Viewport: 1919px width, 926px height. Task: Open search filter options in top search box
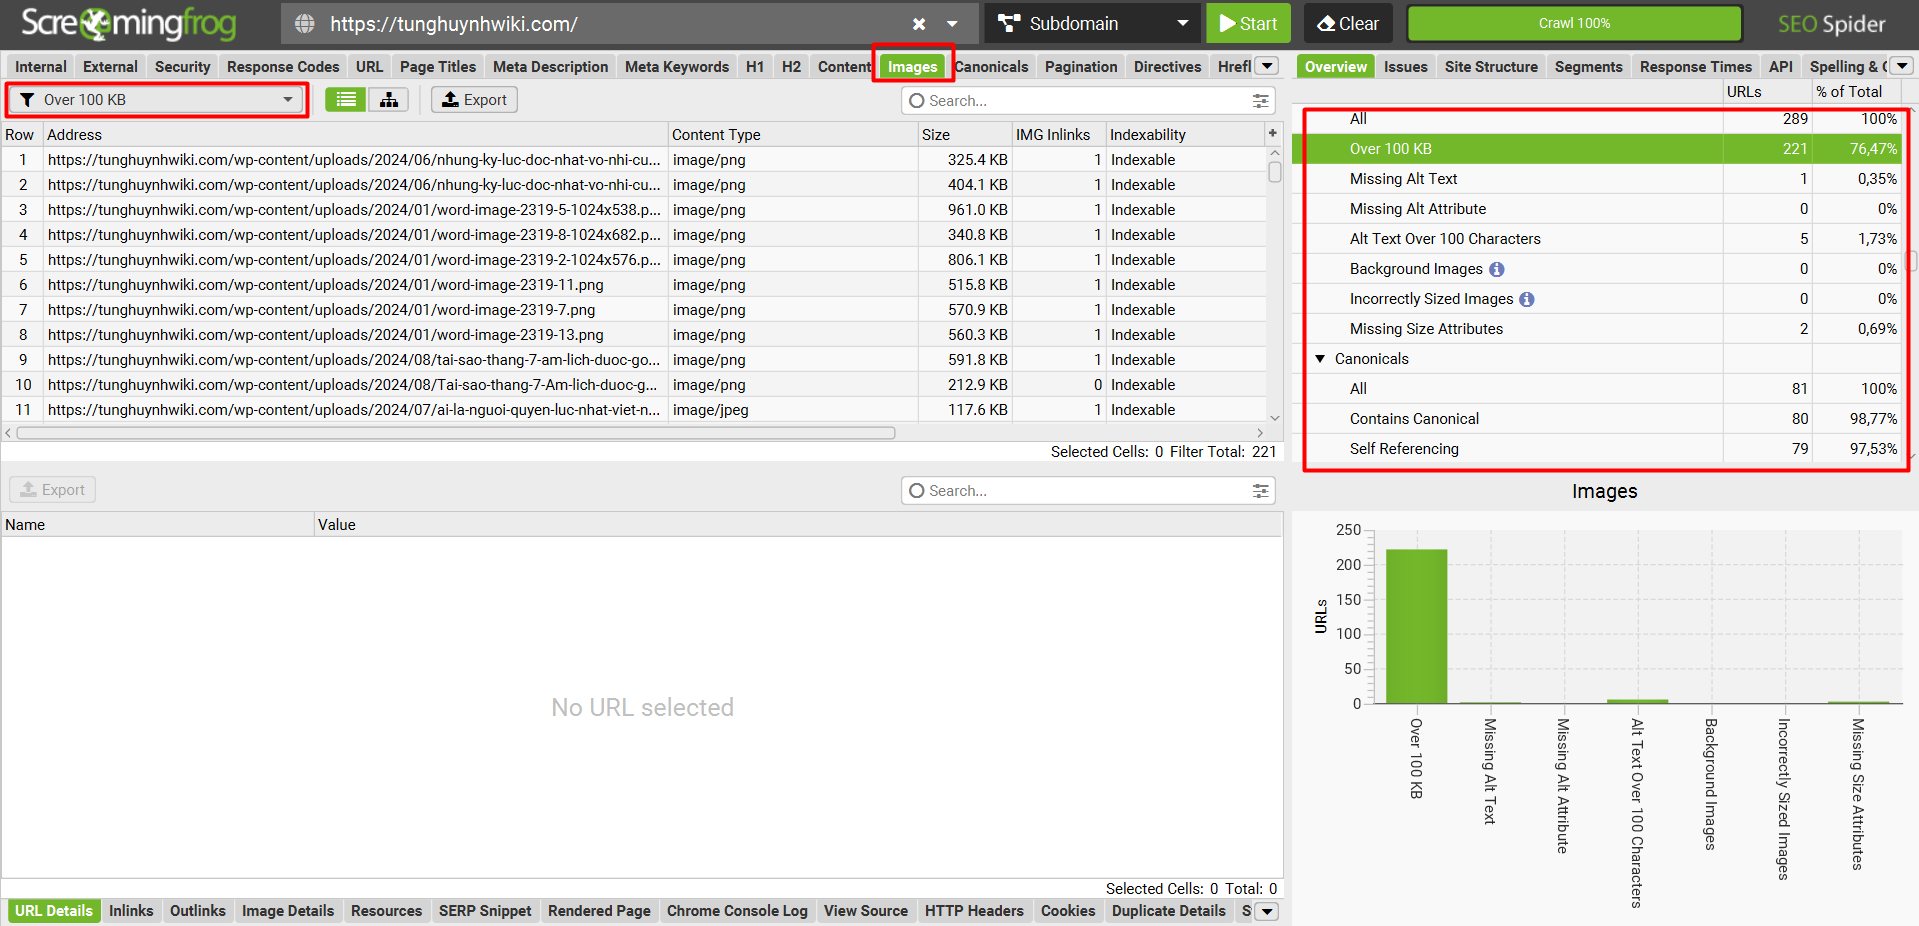click(1260, 101)
